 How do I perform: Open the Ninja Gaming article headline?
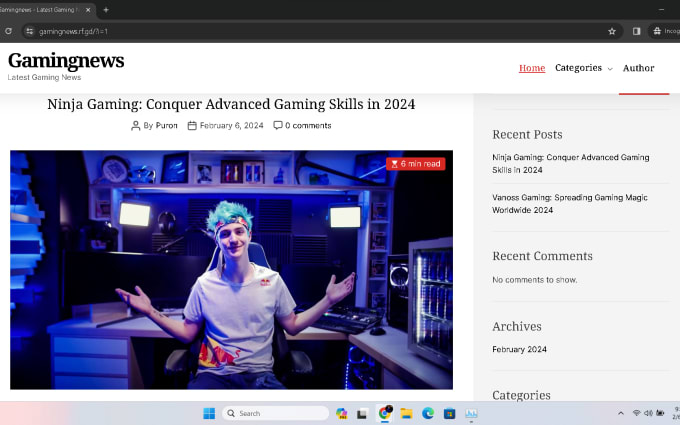[x=231, y=104]
